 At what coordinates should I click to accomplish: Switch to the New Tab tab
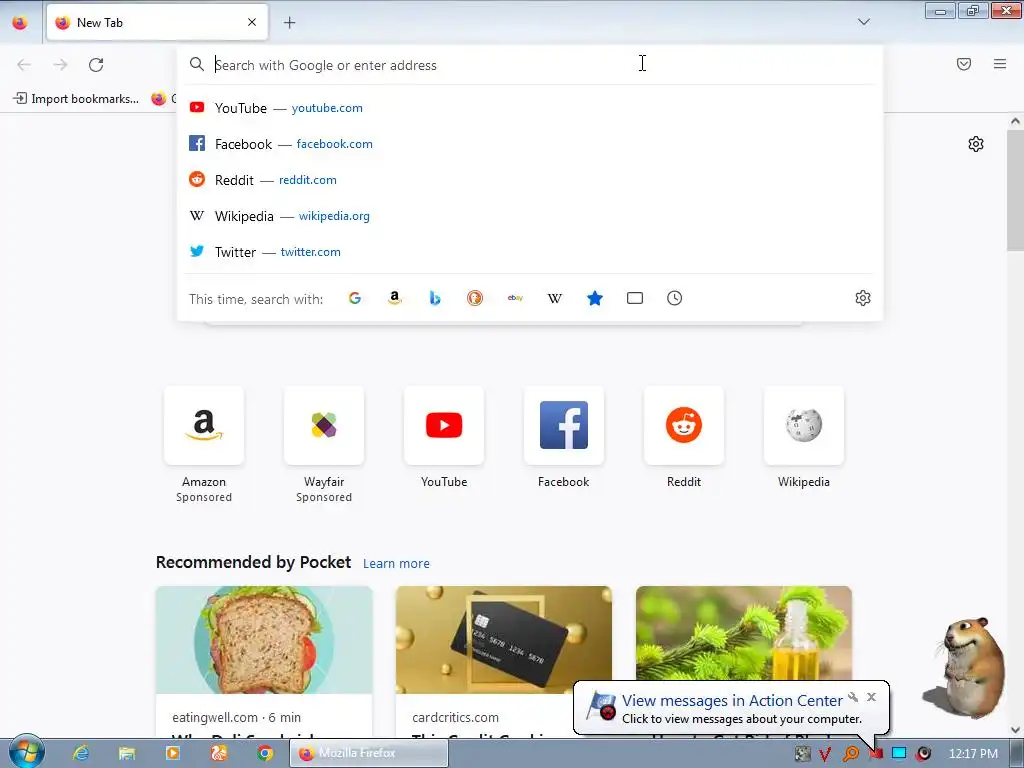tap(157, 22)
